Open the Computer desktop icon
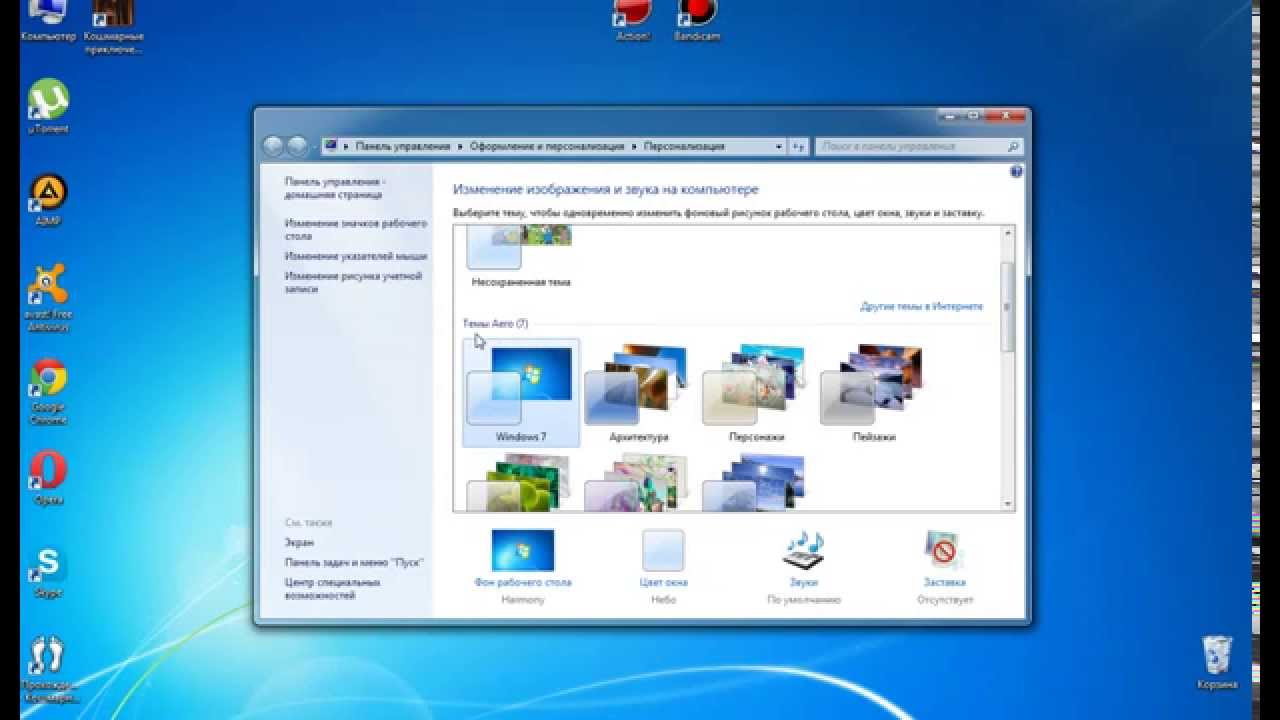1280x720 pixels. 48,20
